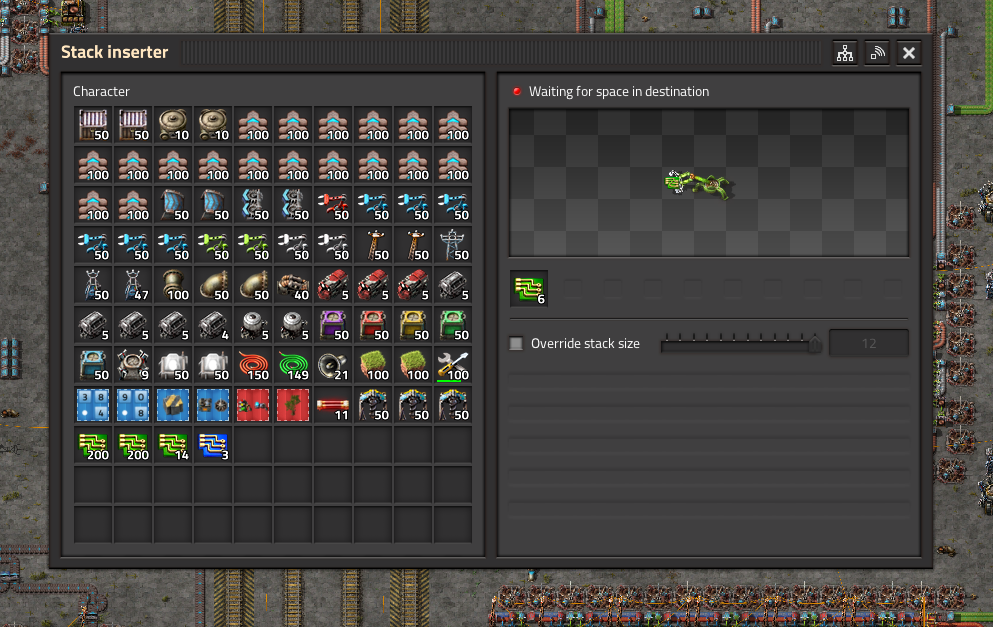The height and width of the screenshot is (627, 993).
Task: Select the green buffer chest
Action: click(x=453, y=324)
